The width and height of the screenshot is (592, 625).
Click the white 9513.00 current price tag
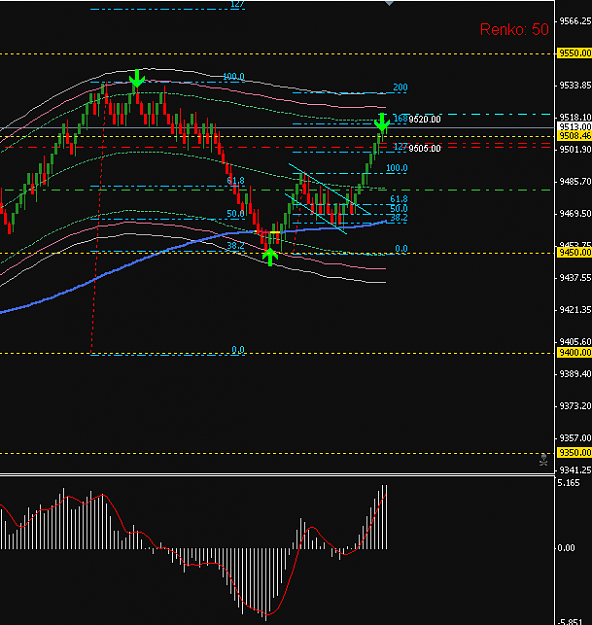(574, 127)
